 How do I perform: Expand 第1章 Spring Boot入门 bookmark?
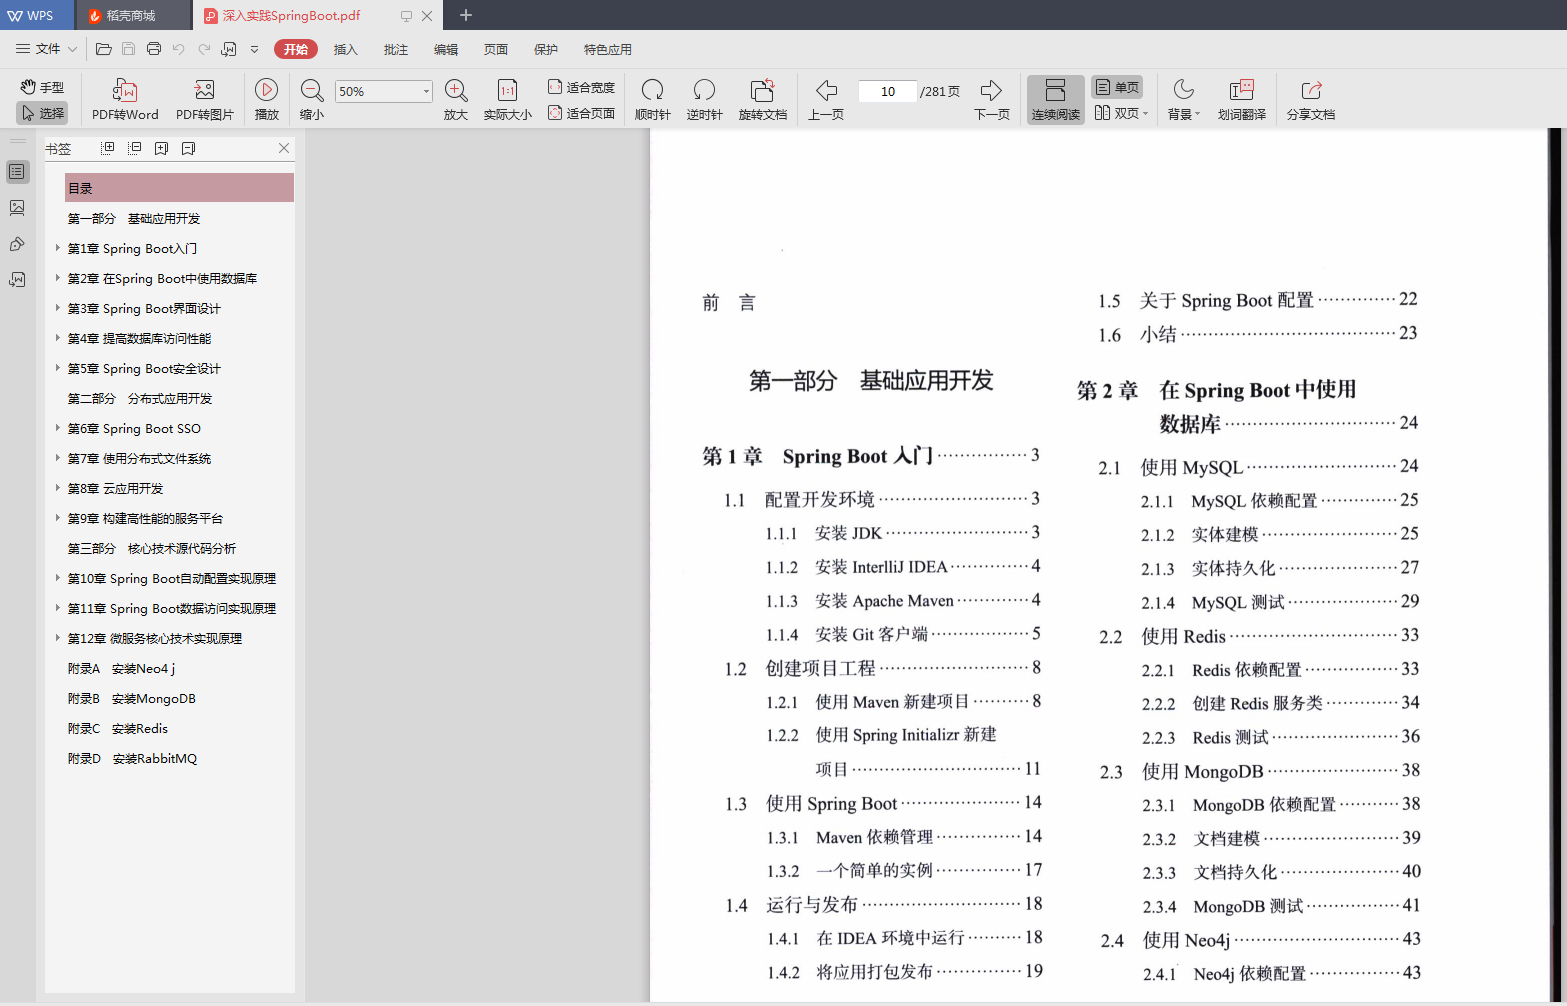(58, 248)
